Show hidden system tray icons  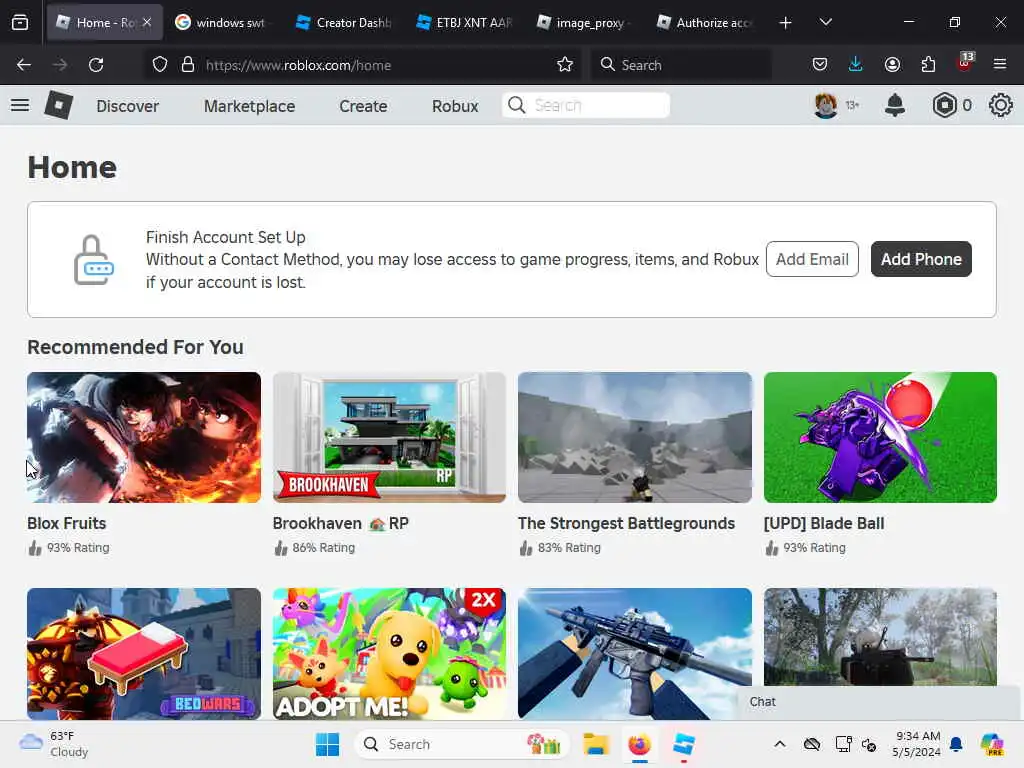[780, 744]
